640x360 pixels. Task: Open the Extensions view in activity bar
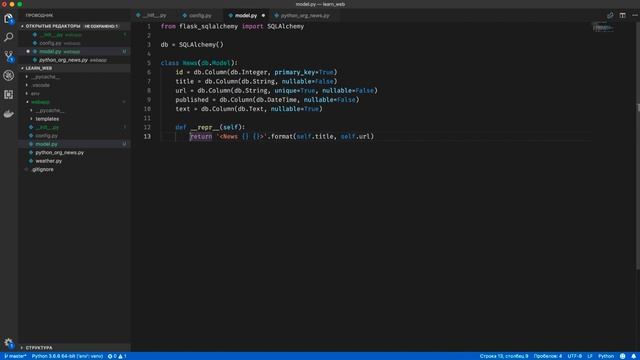9,94
